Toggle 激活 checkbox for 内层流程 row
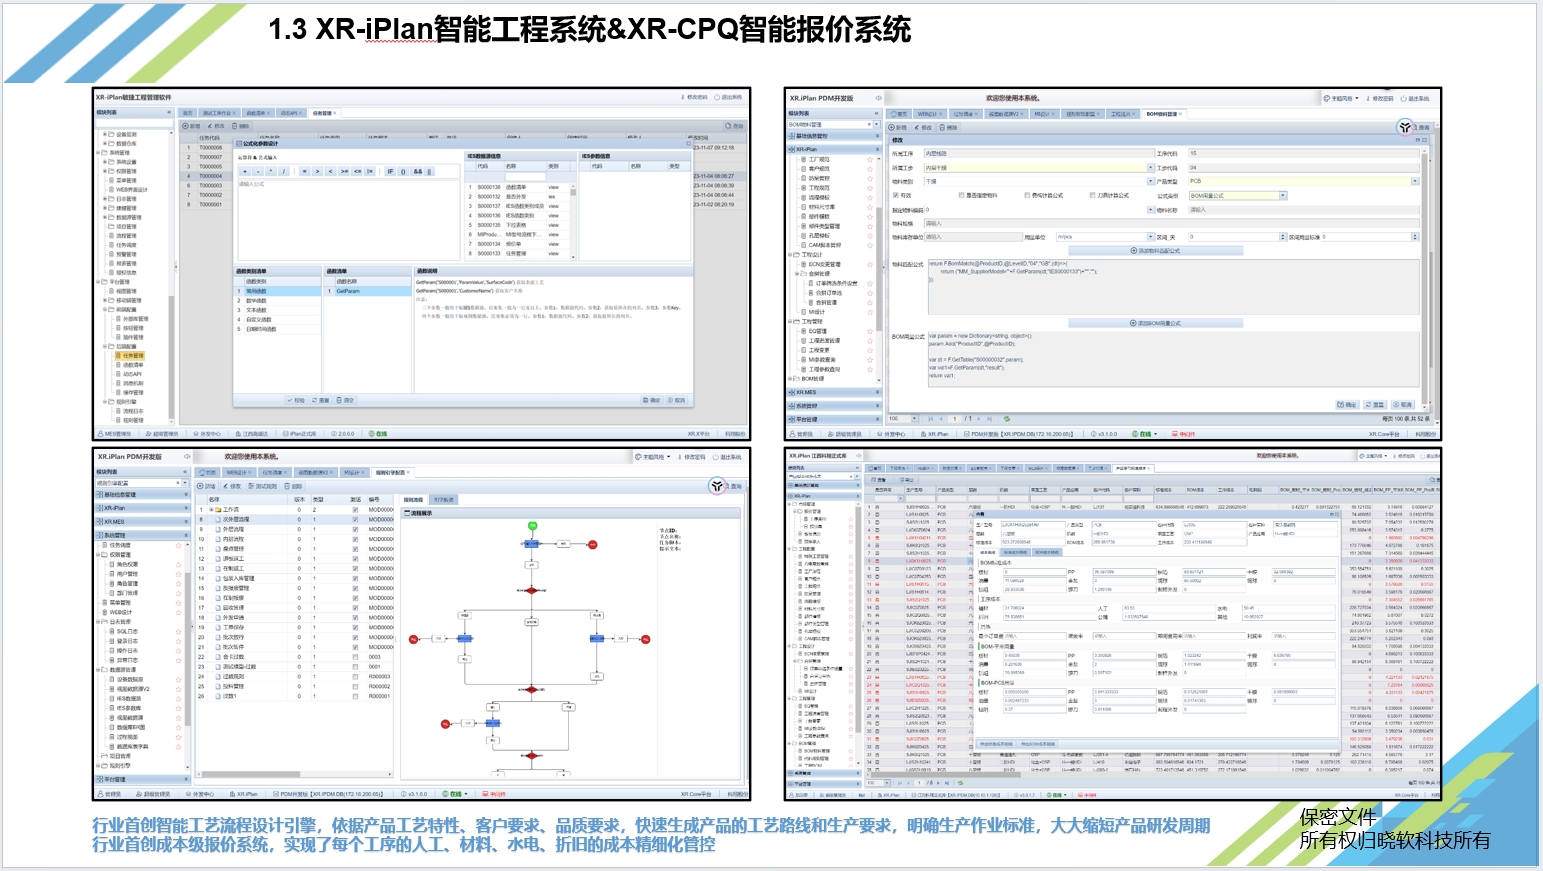 tap(355, 539)
